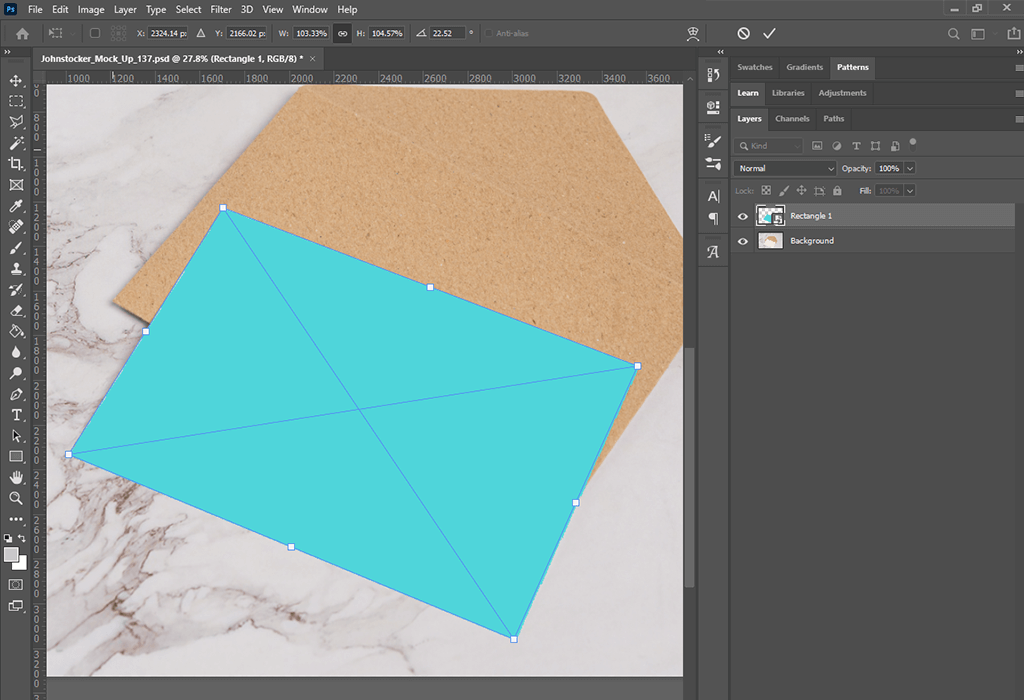Screen dimensions: 1024x700
Task: Open the 3D Properties panel icon
Action: pos(713,106)
